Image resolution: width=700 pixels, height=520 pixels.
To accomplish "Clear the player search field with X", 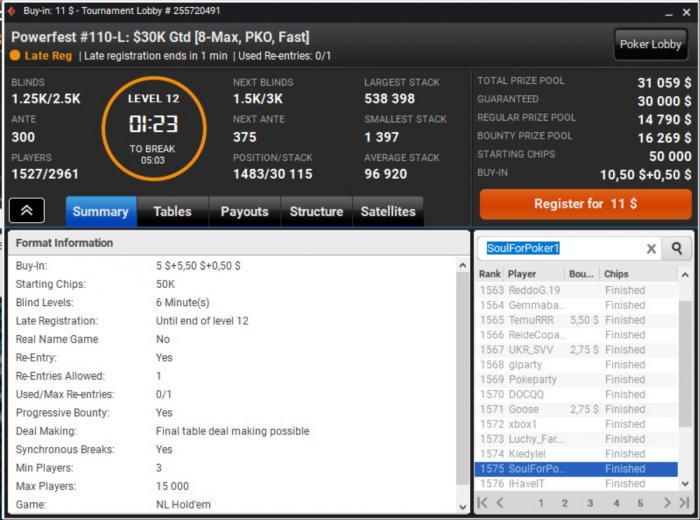I will (x=651, y=249).
